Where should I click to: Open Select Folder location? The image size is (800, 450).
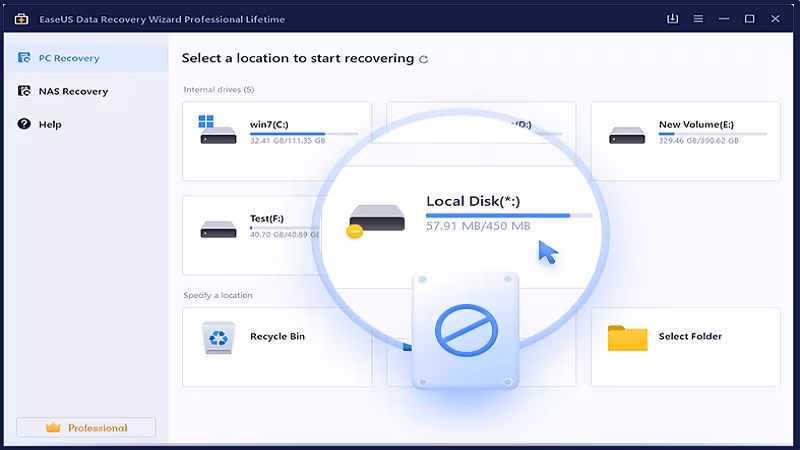(686, 347)
